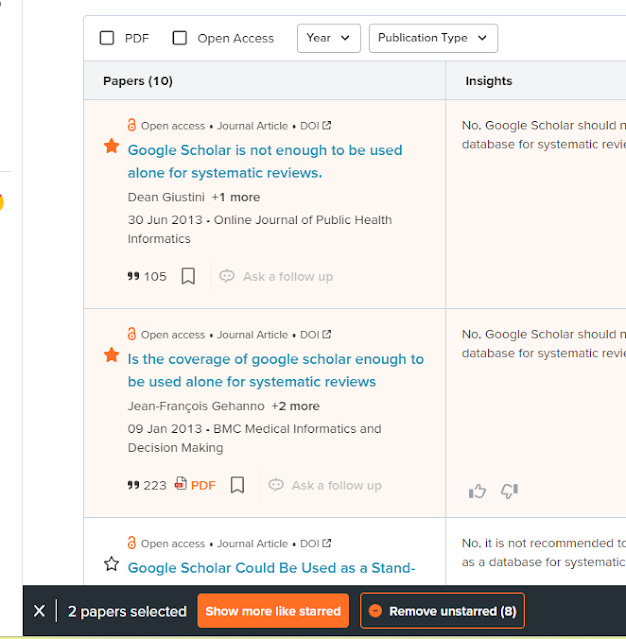Screen dimensions: 626x639
Task: Thumbs up the second paper's insight
Action: coord(477,491)
